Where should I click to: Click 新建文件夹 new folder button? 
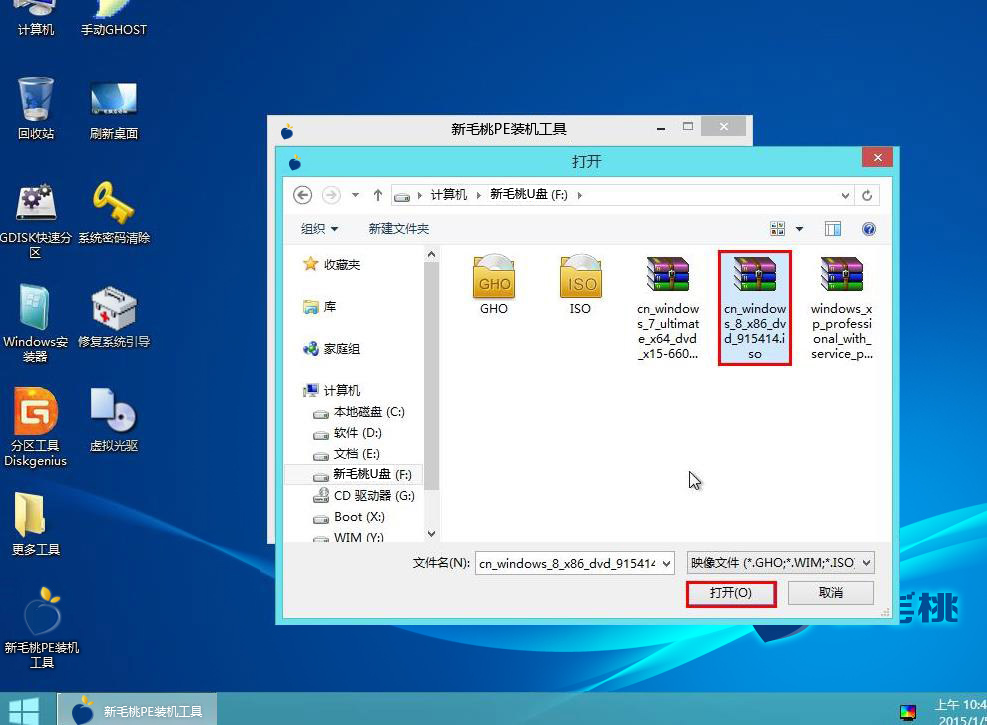tap(398, 229)
